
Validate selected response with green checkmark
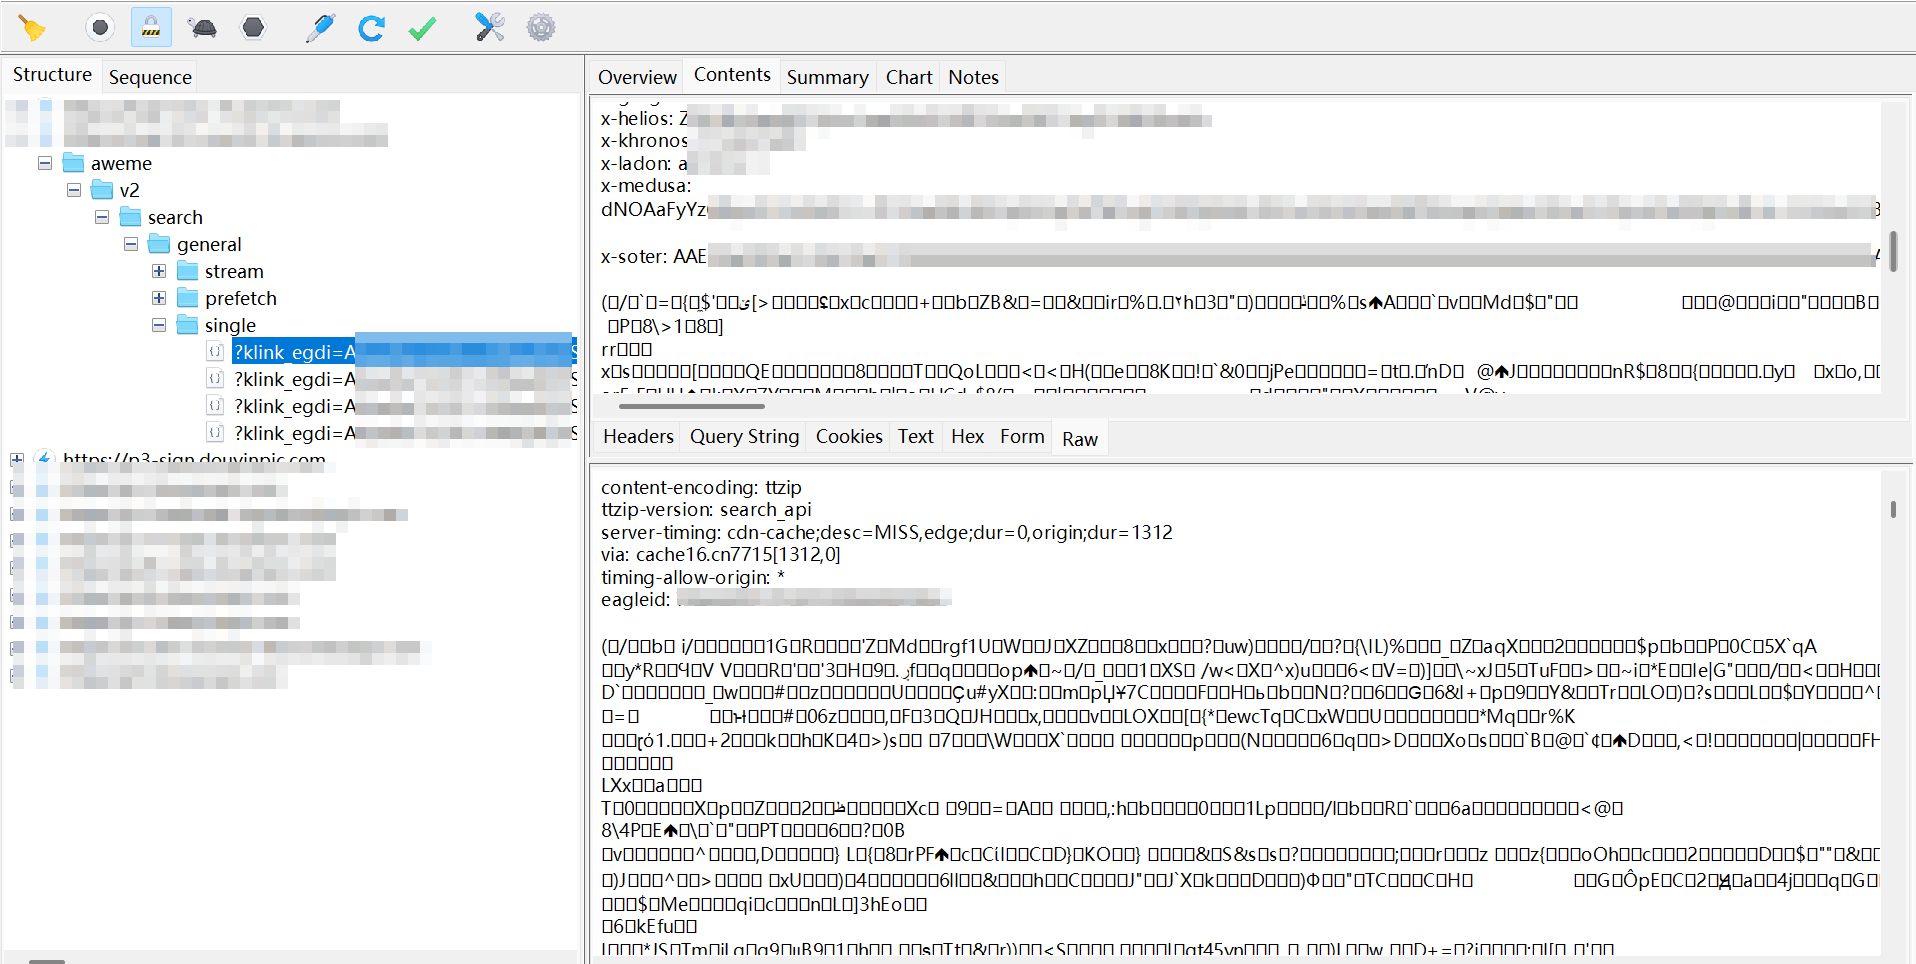coord(422,28)
